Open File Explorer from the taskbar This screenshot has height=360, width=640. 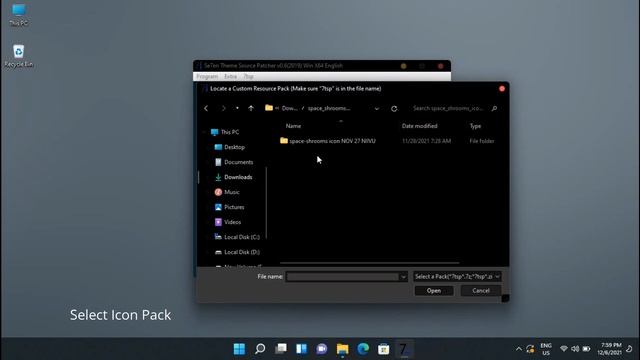tap(342, 349)
